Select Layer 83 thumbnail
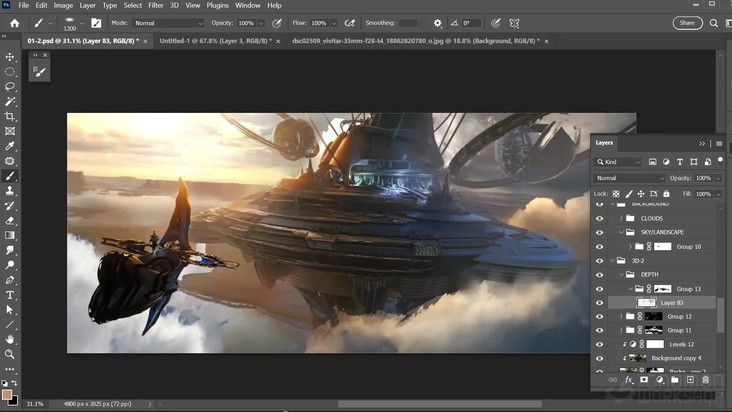The image size is (732, 412). coord(646,302)
